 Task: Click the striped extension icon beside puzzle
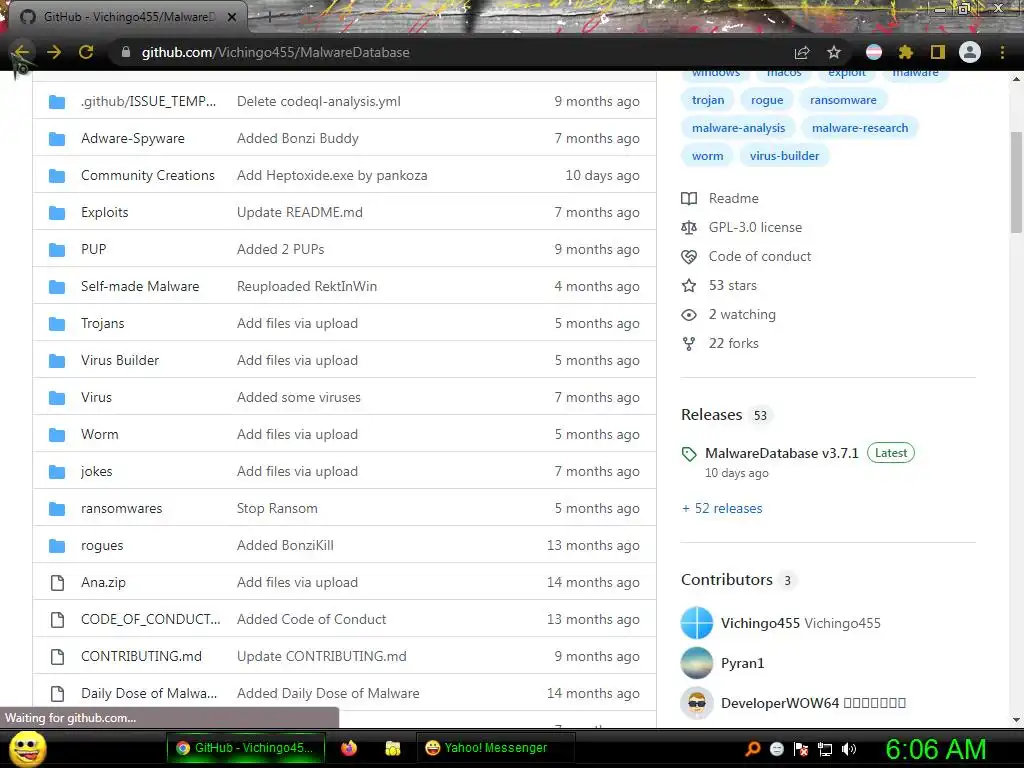pyautogui.click(x=874, y=52)
